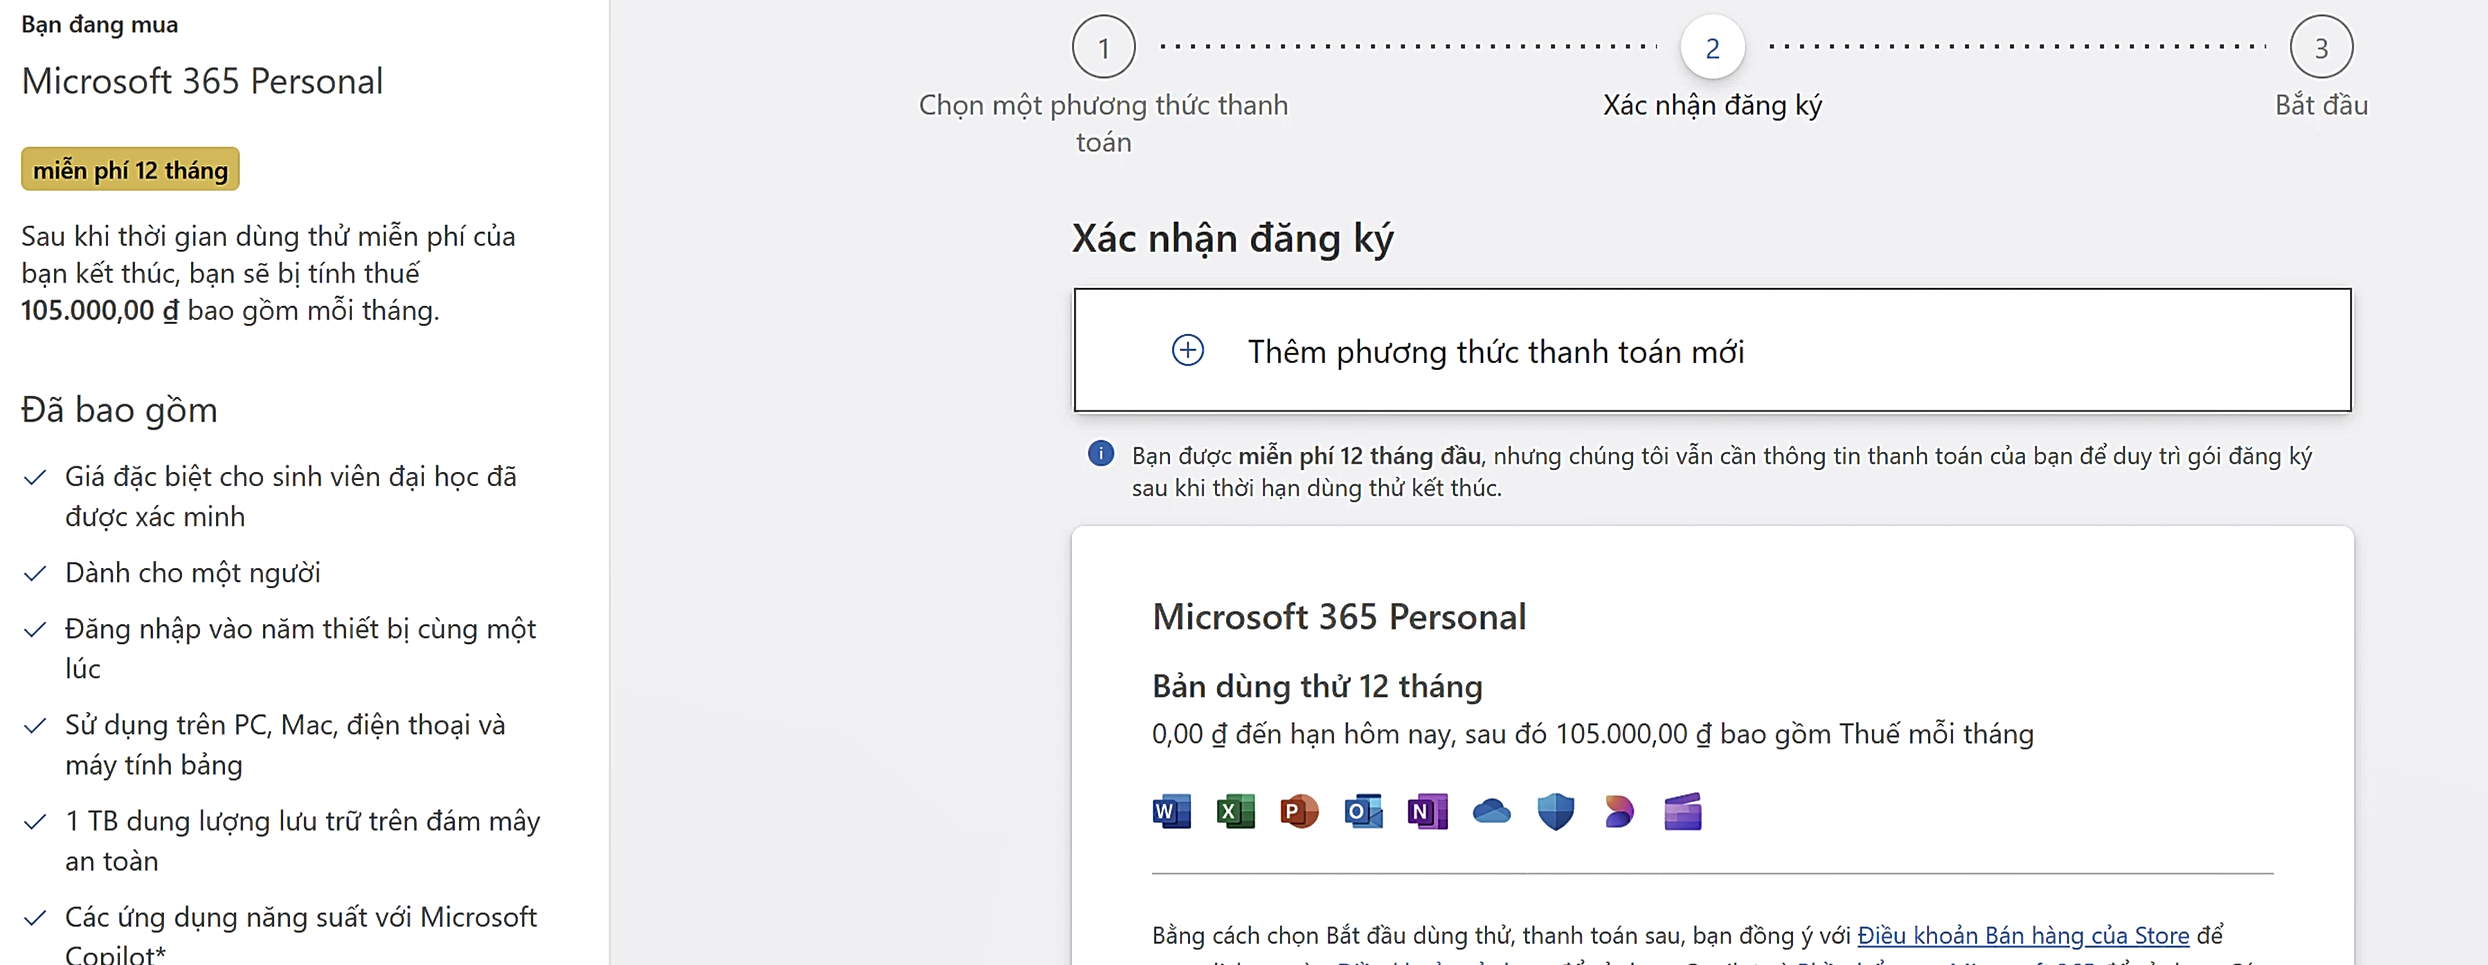2488x965 pixels.
Task: Click the Microsoft Designer icon
Action: (x=1619, y=811)
